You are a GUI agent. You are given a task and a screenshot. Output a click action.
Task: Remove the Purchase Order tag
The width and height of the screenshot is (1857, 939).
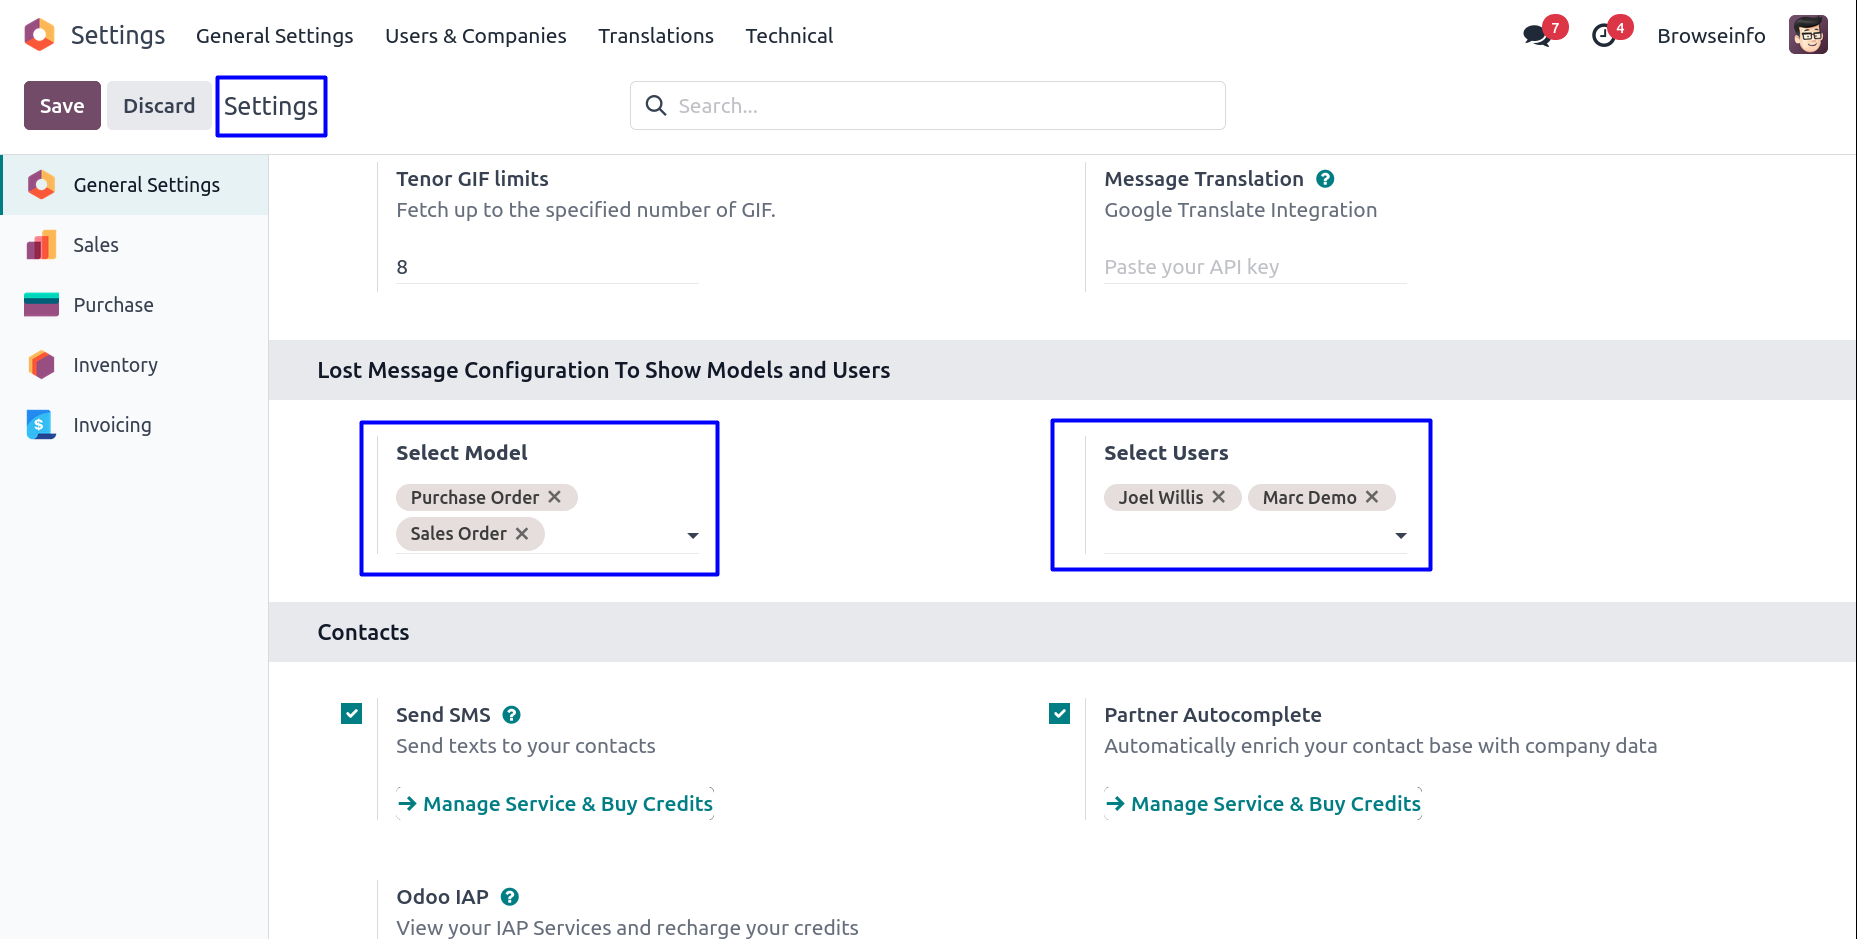pyautogui.click(x=555, y=497)
